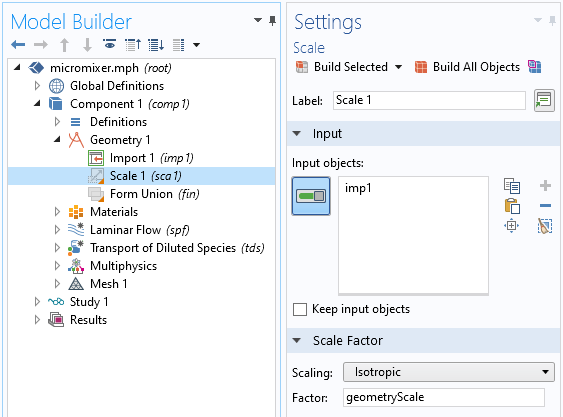This screenshot has height=417, width=563.
Task: Click the Show More Options eye icon
Action: coord(110,45)
